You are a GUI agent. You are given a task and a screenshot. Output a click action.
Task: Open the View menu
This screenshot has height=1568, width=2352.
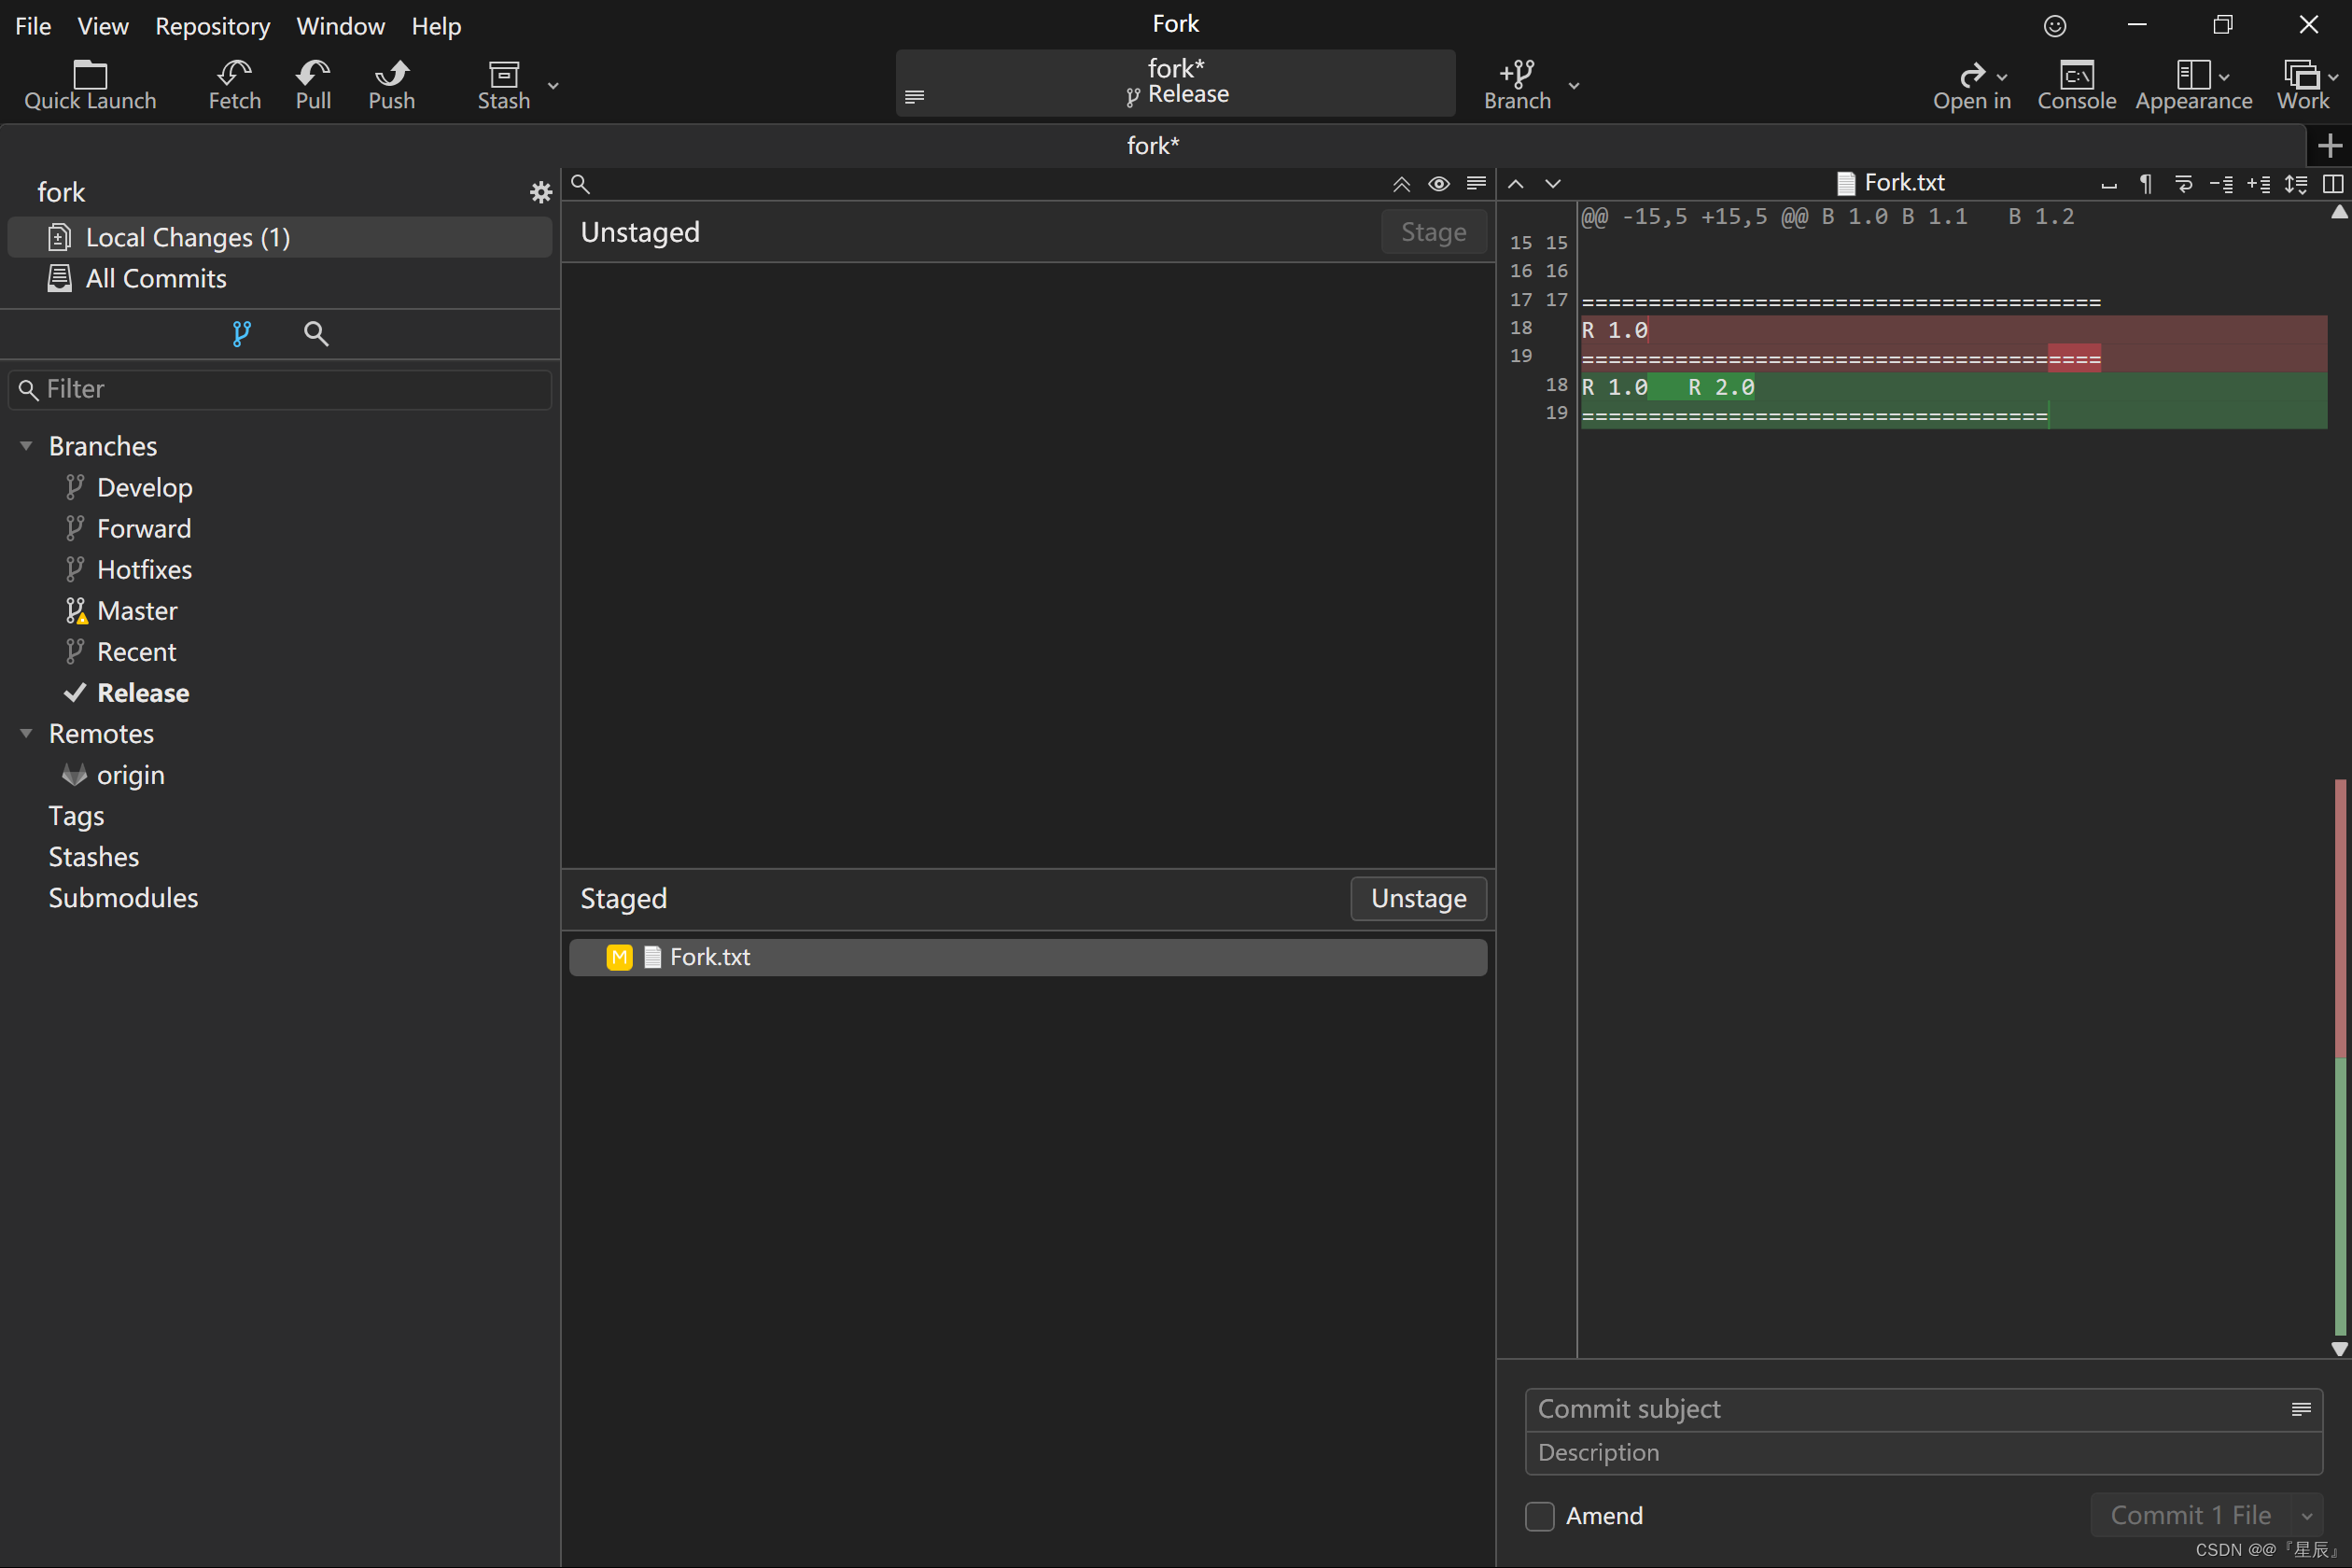click(103, 26)
